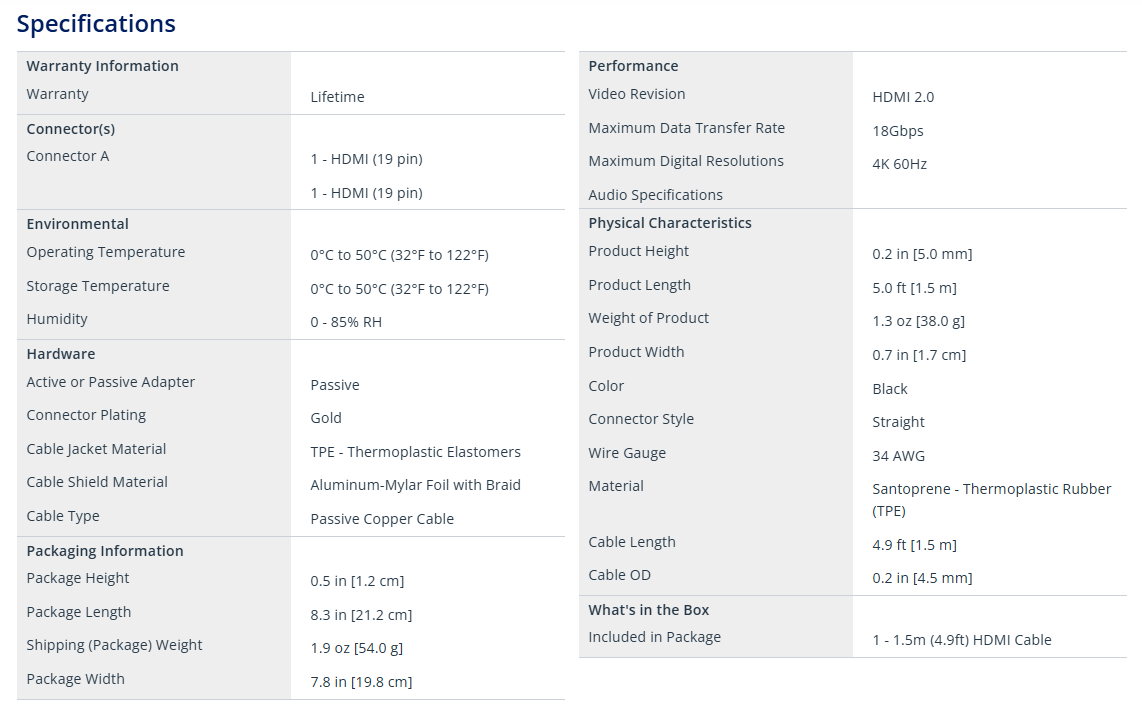
Task: Click Santoprene - Thermoplastic Rubber material value
Action: (992, 499)
